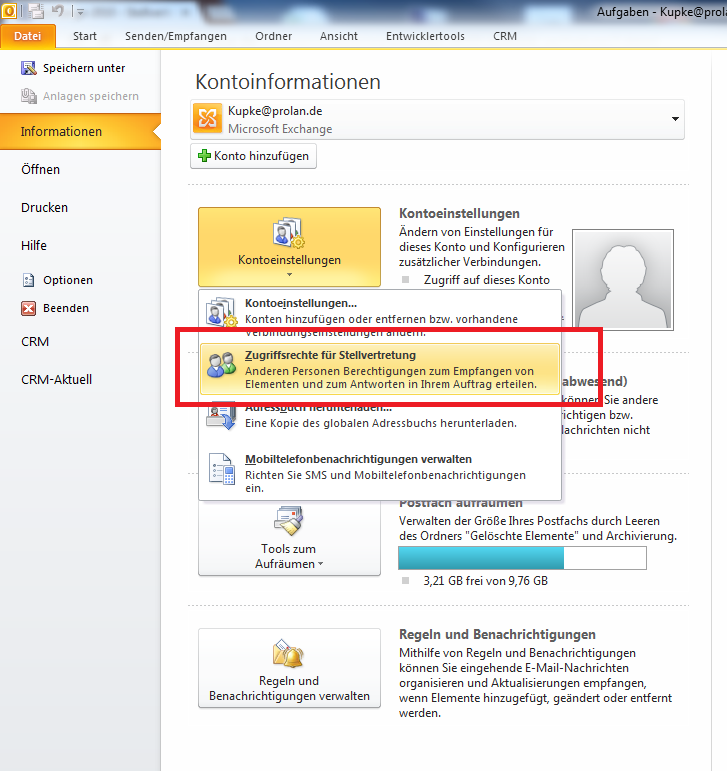Screen dimensions: 727x771
Task: Switch to the Senden/Empfangen ribbon tab
Action: [x=175, y=36]
